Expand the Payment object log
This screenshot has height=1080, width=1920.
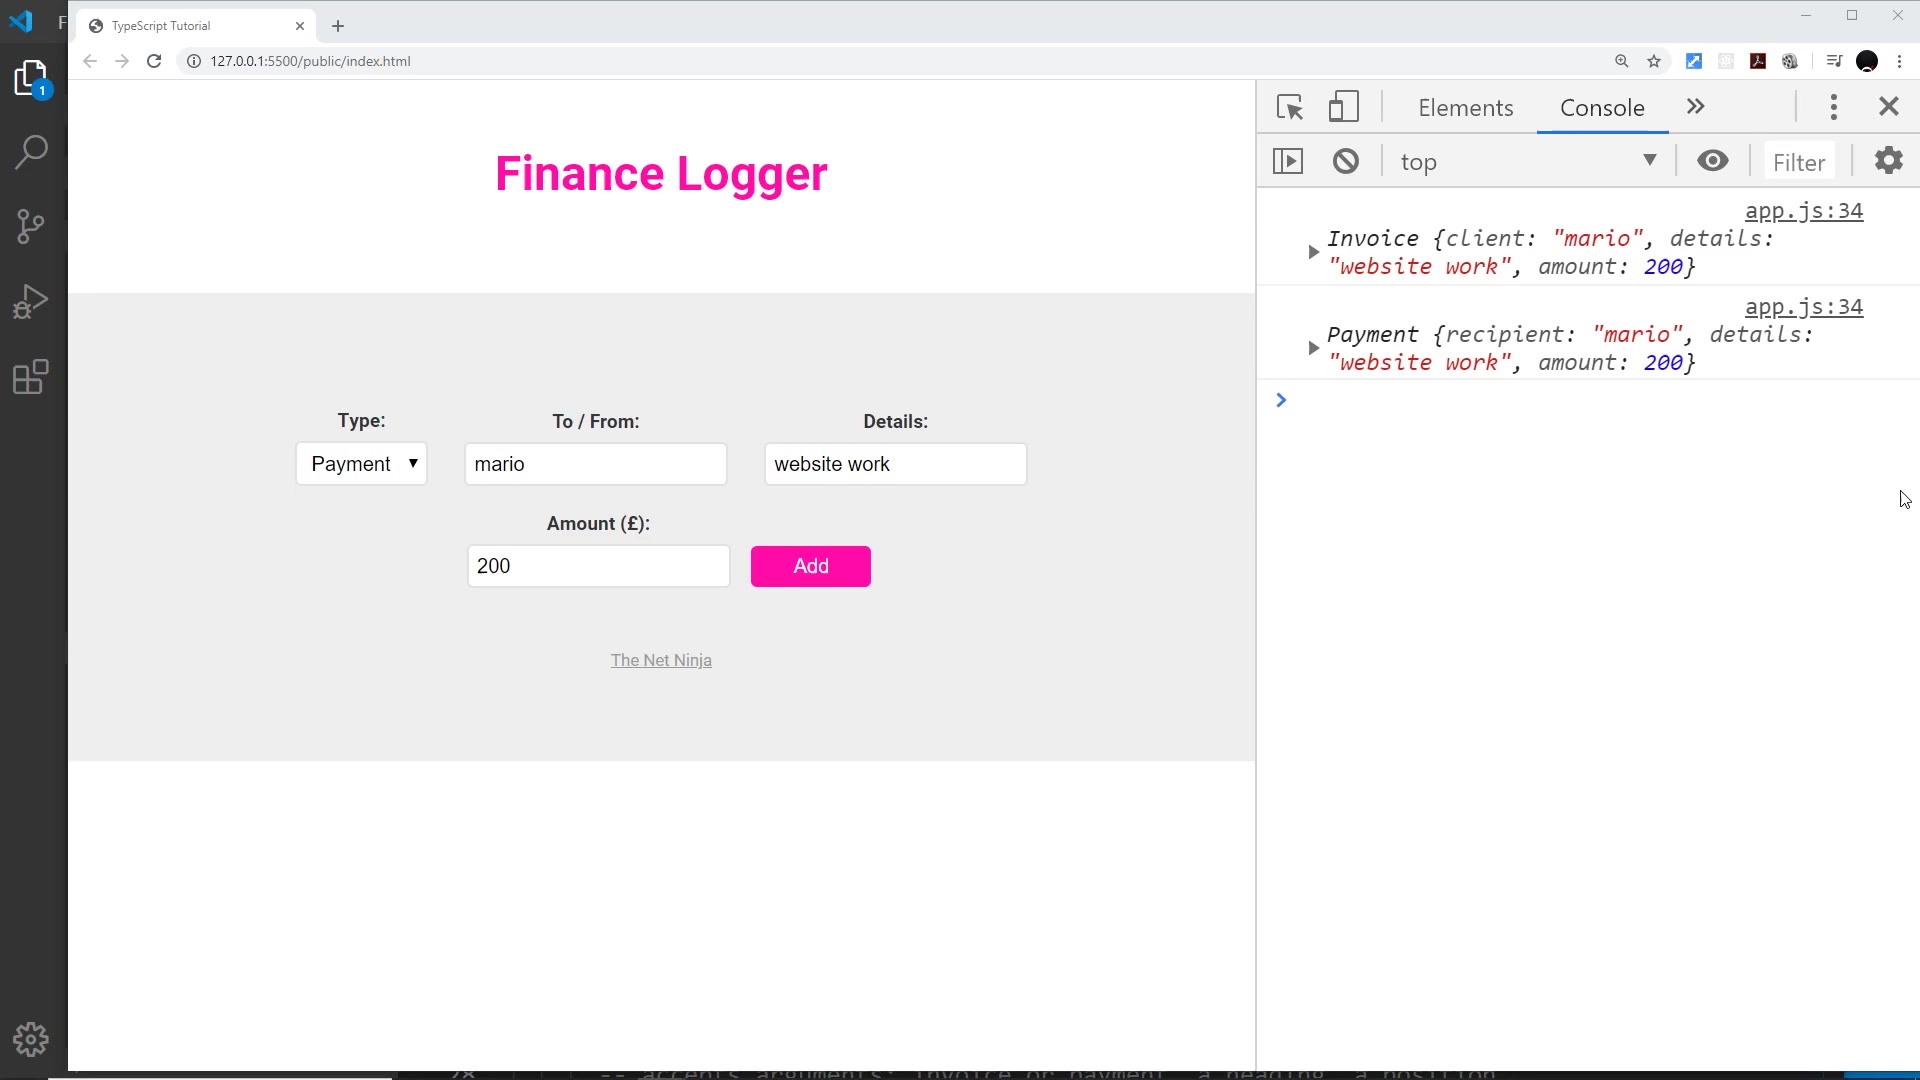[x=1313, y=348]
